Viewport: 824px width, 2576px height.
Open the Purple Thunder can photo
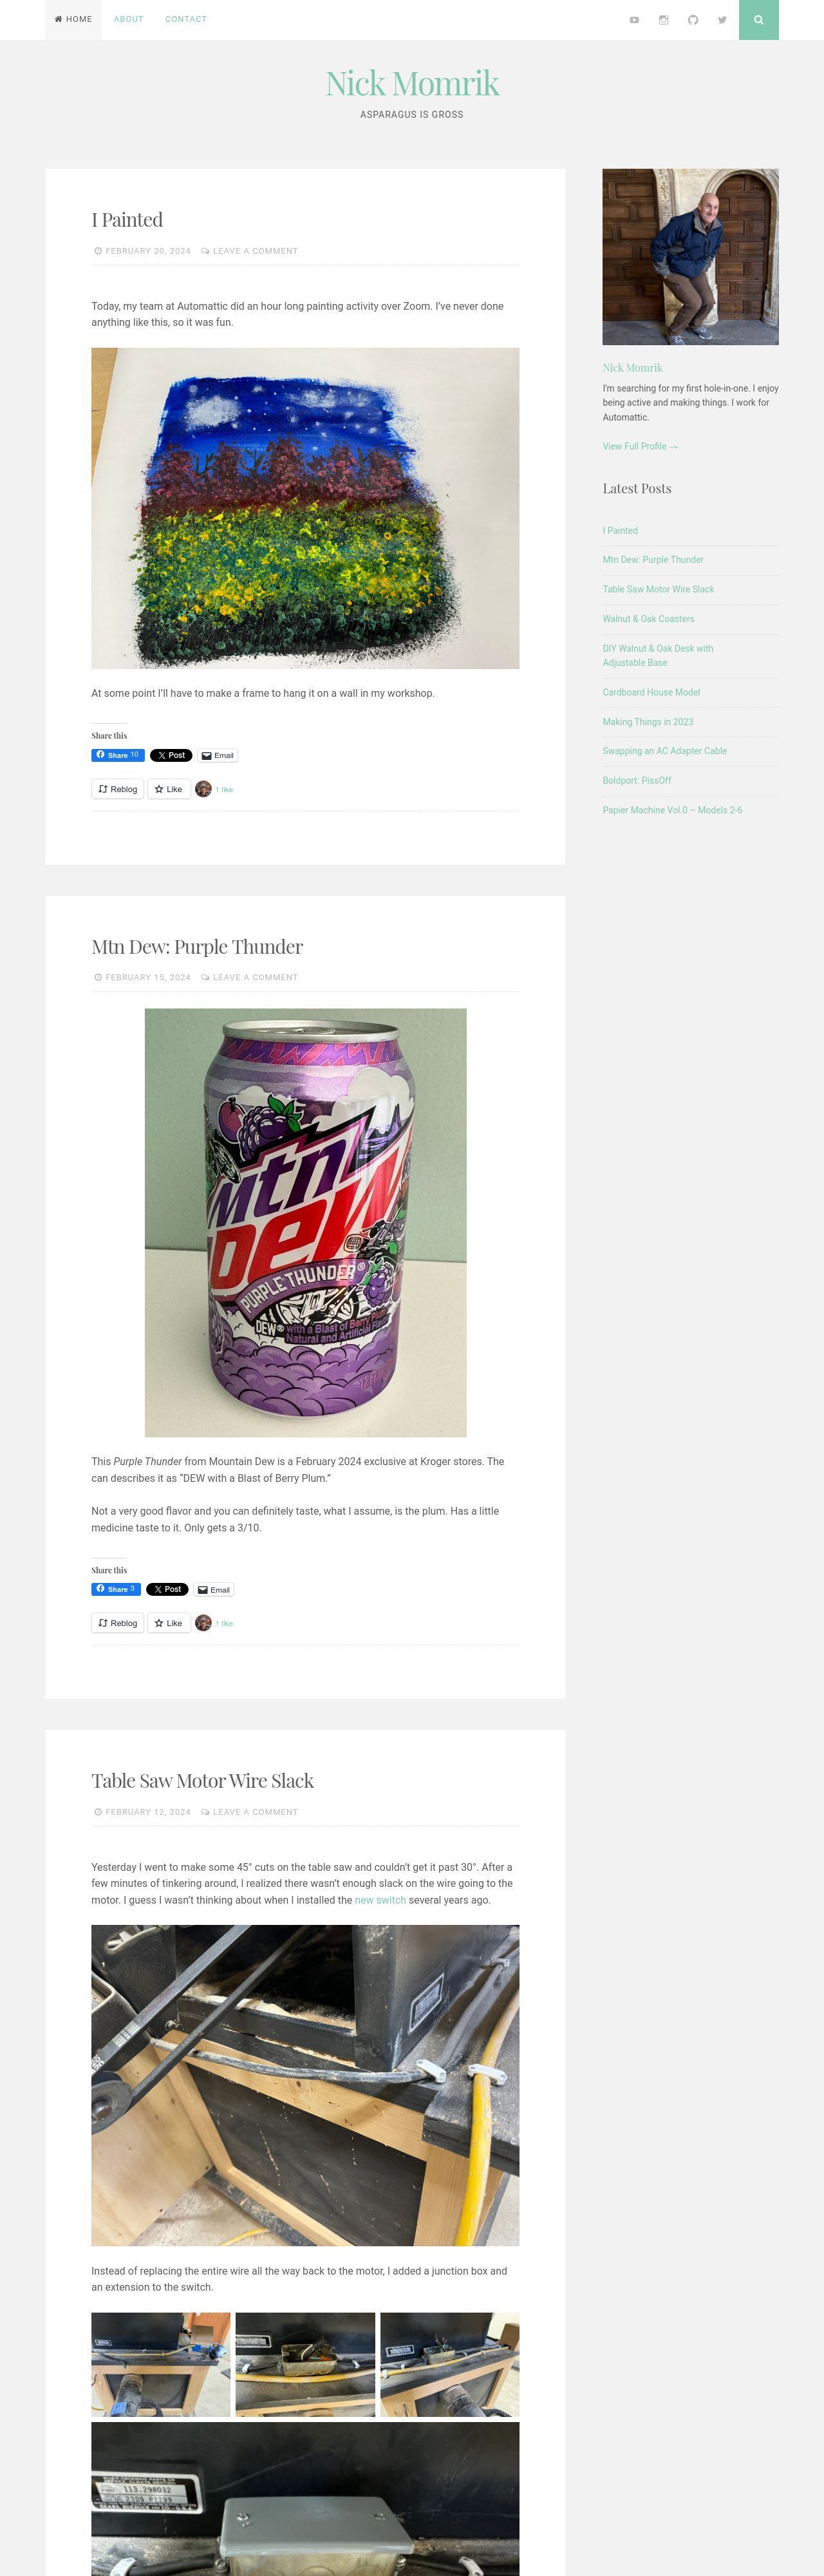click(305, 1222)
